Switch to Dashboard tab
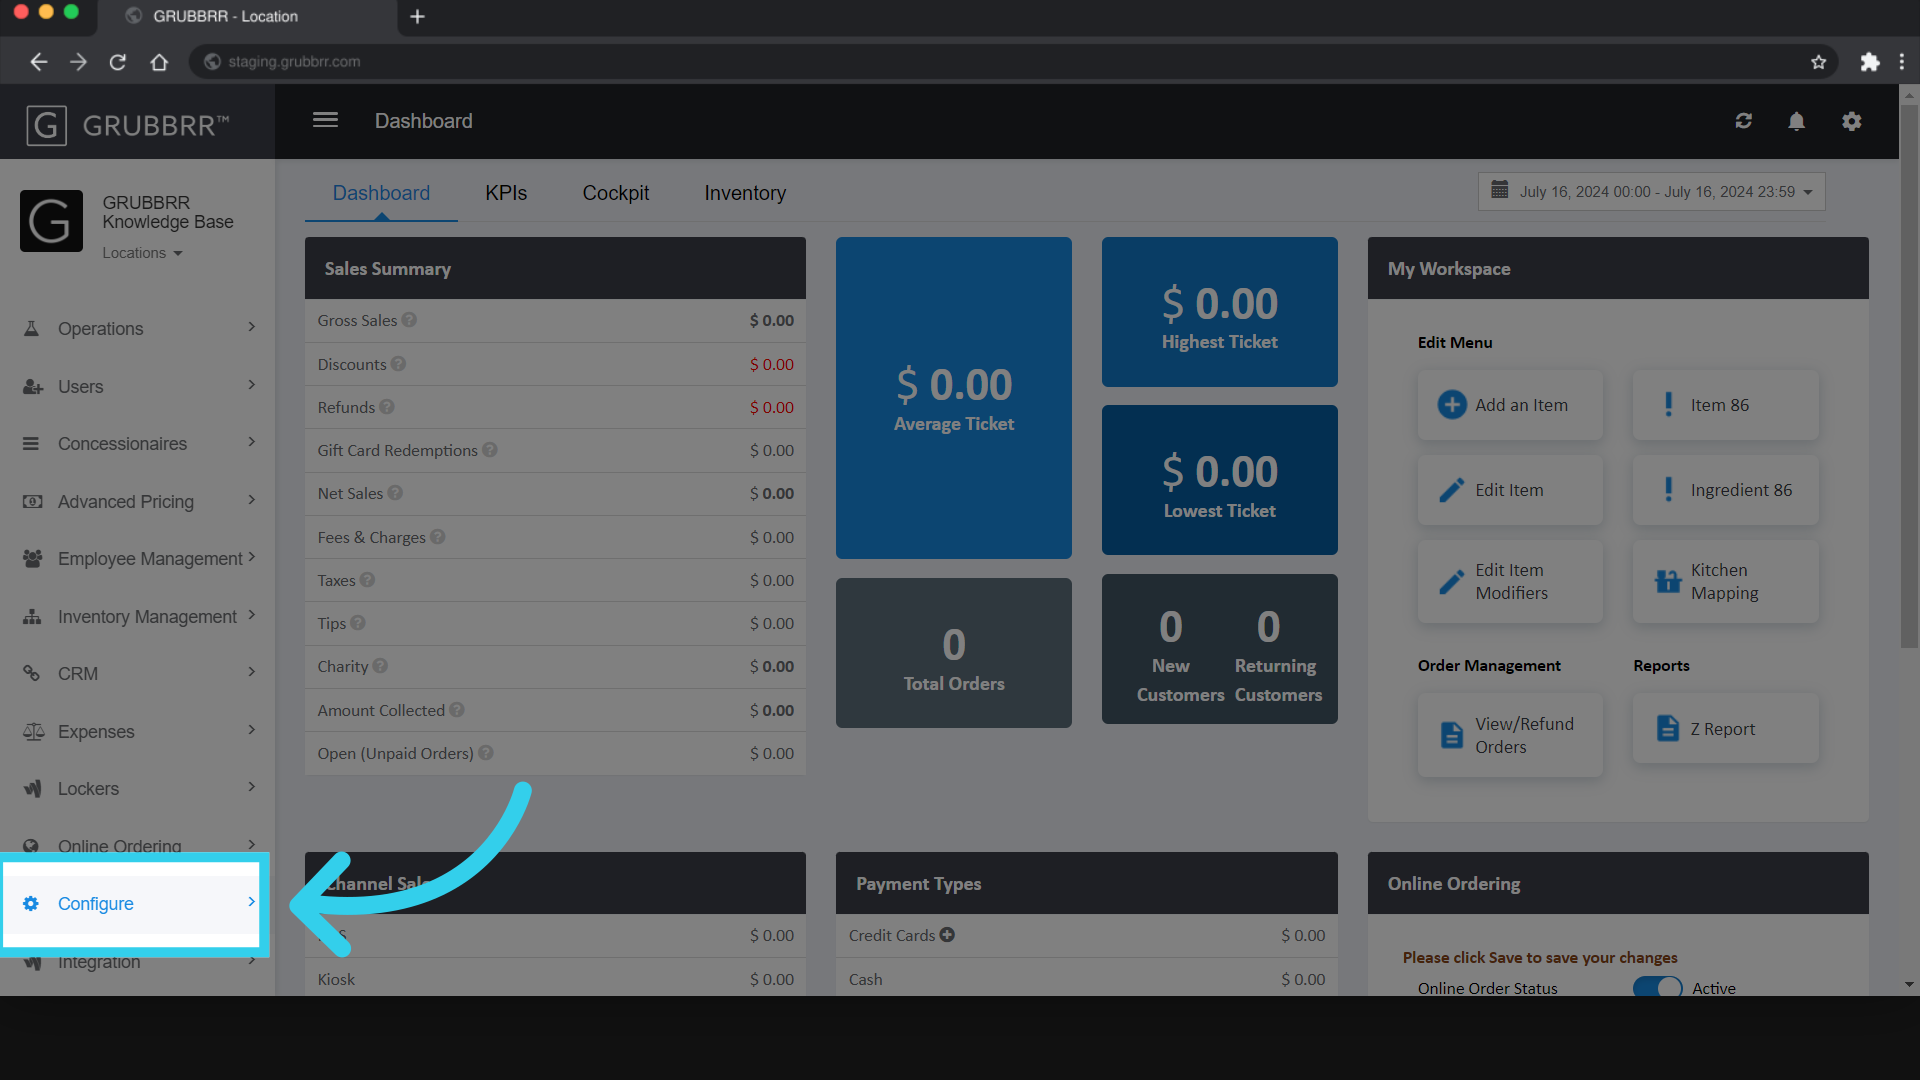The image size is (1920, 1080). (381, 193)
